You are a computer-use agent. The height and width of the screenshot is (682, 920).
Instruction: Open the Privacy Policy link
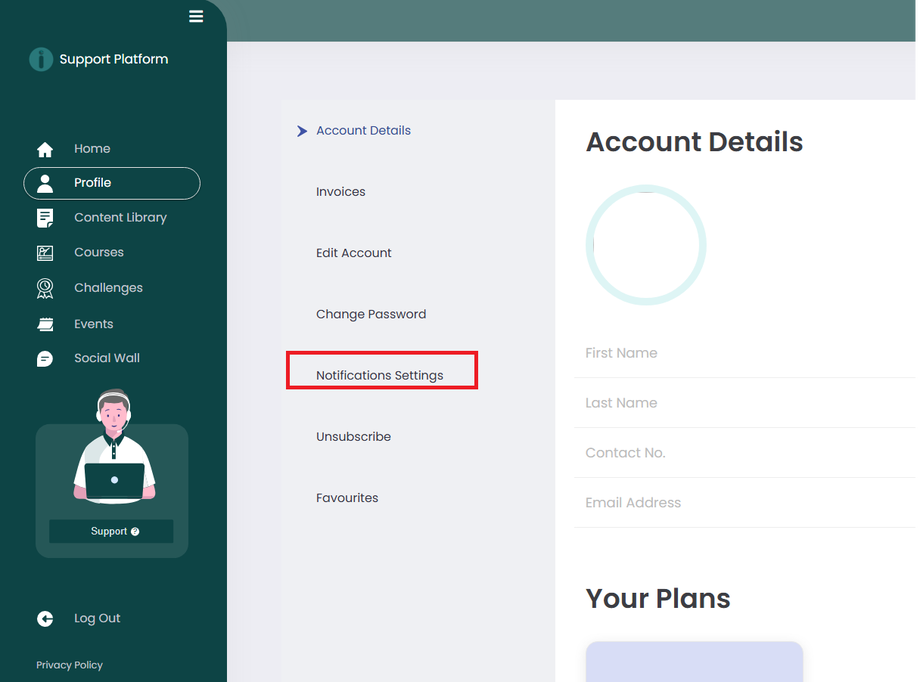click(x=69, y=665)
